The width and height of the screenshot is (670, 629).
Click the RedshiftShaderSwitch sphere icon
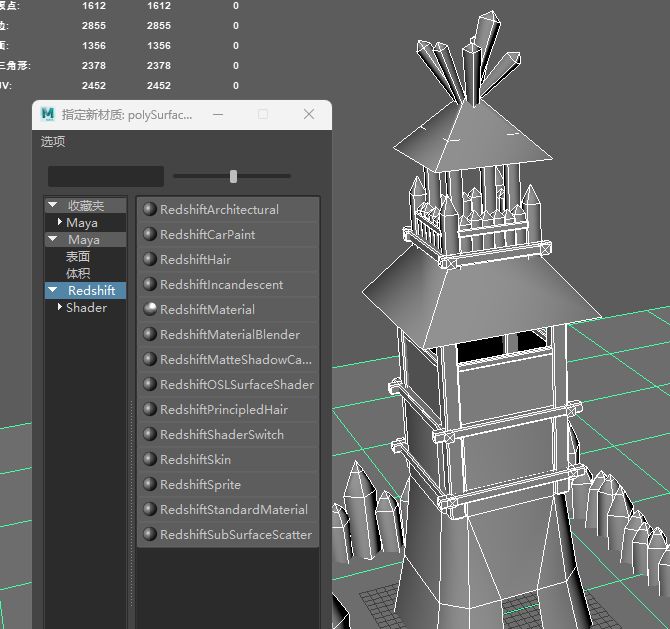click(x=150, y=434)
